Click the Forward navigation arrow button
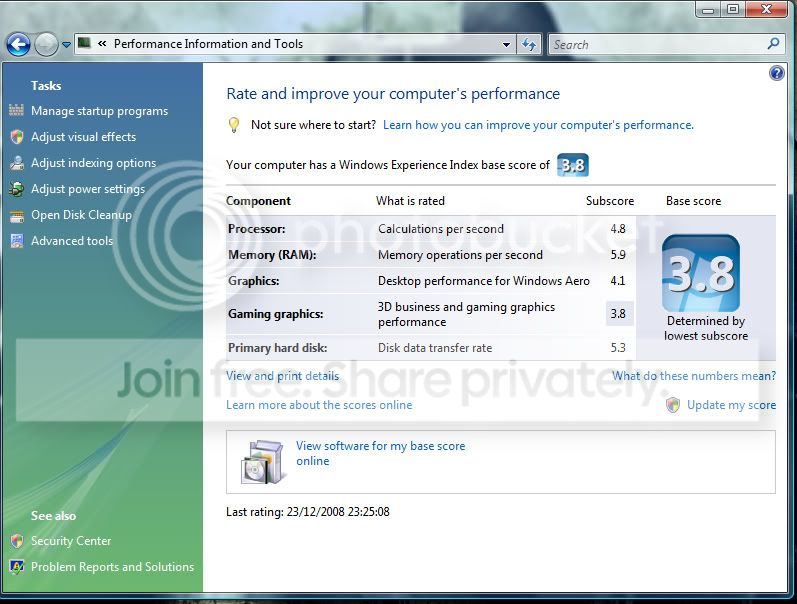 coord(46,45)
